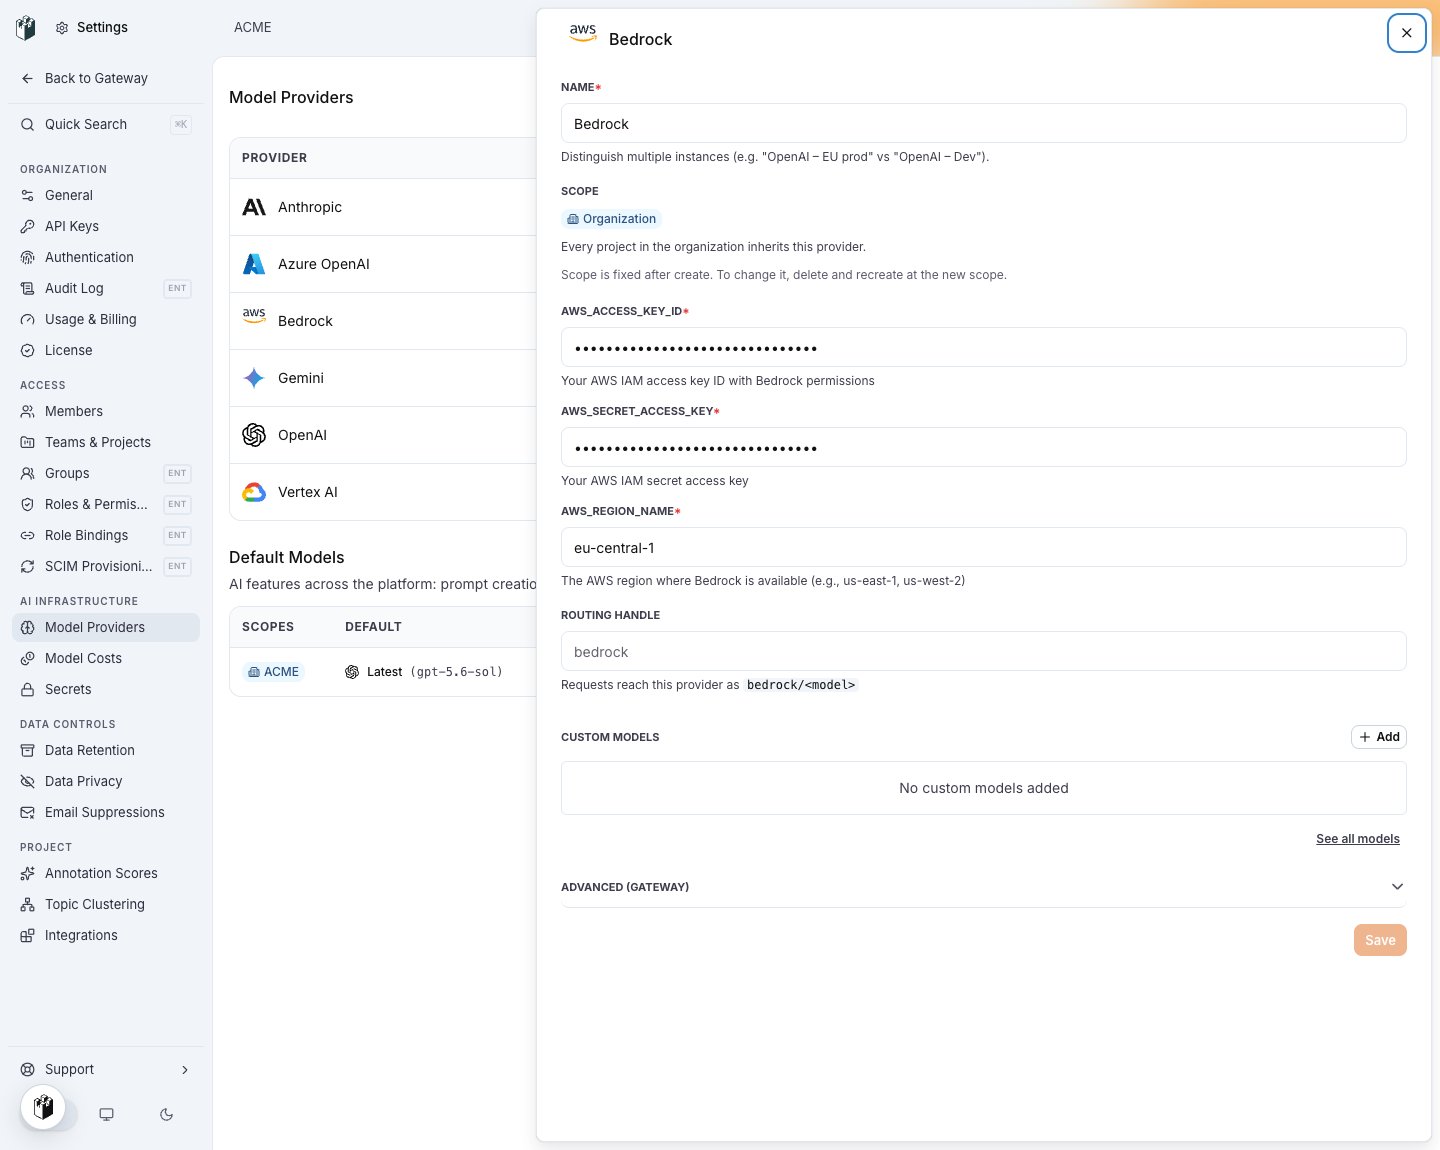Click the Usage & Billing gauge icon
This screenshot has width=1440, height=1150.
28,320
